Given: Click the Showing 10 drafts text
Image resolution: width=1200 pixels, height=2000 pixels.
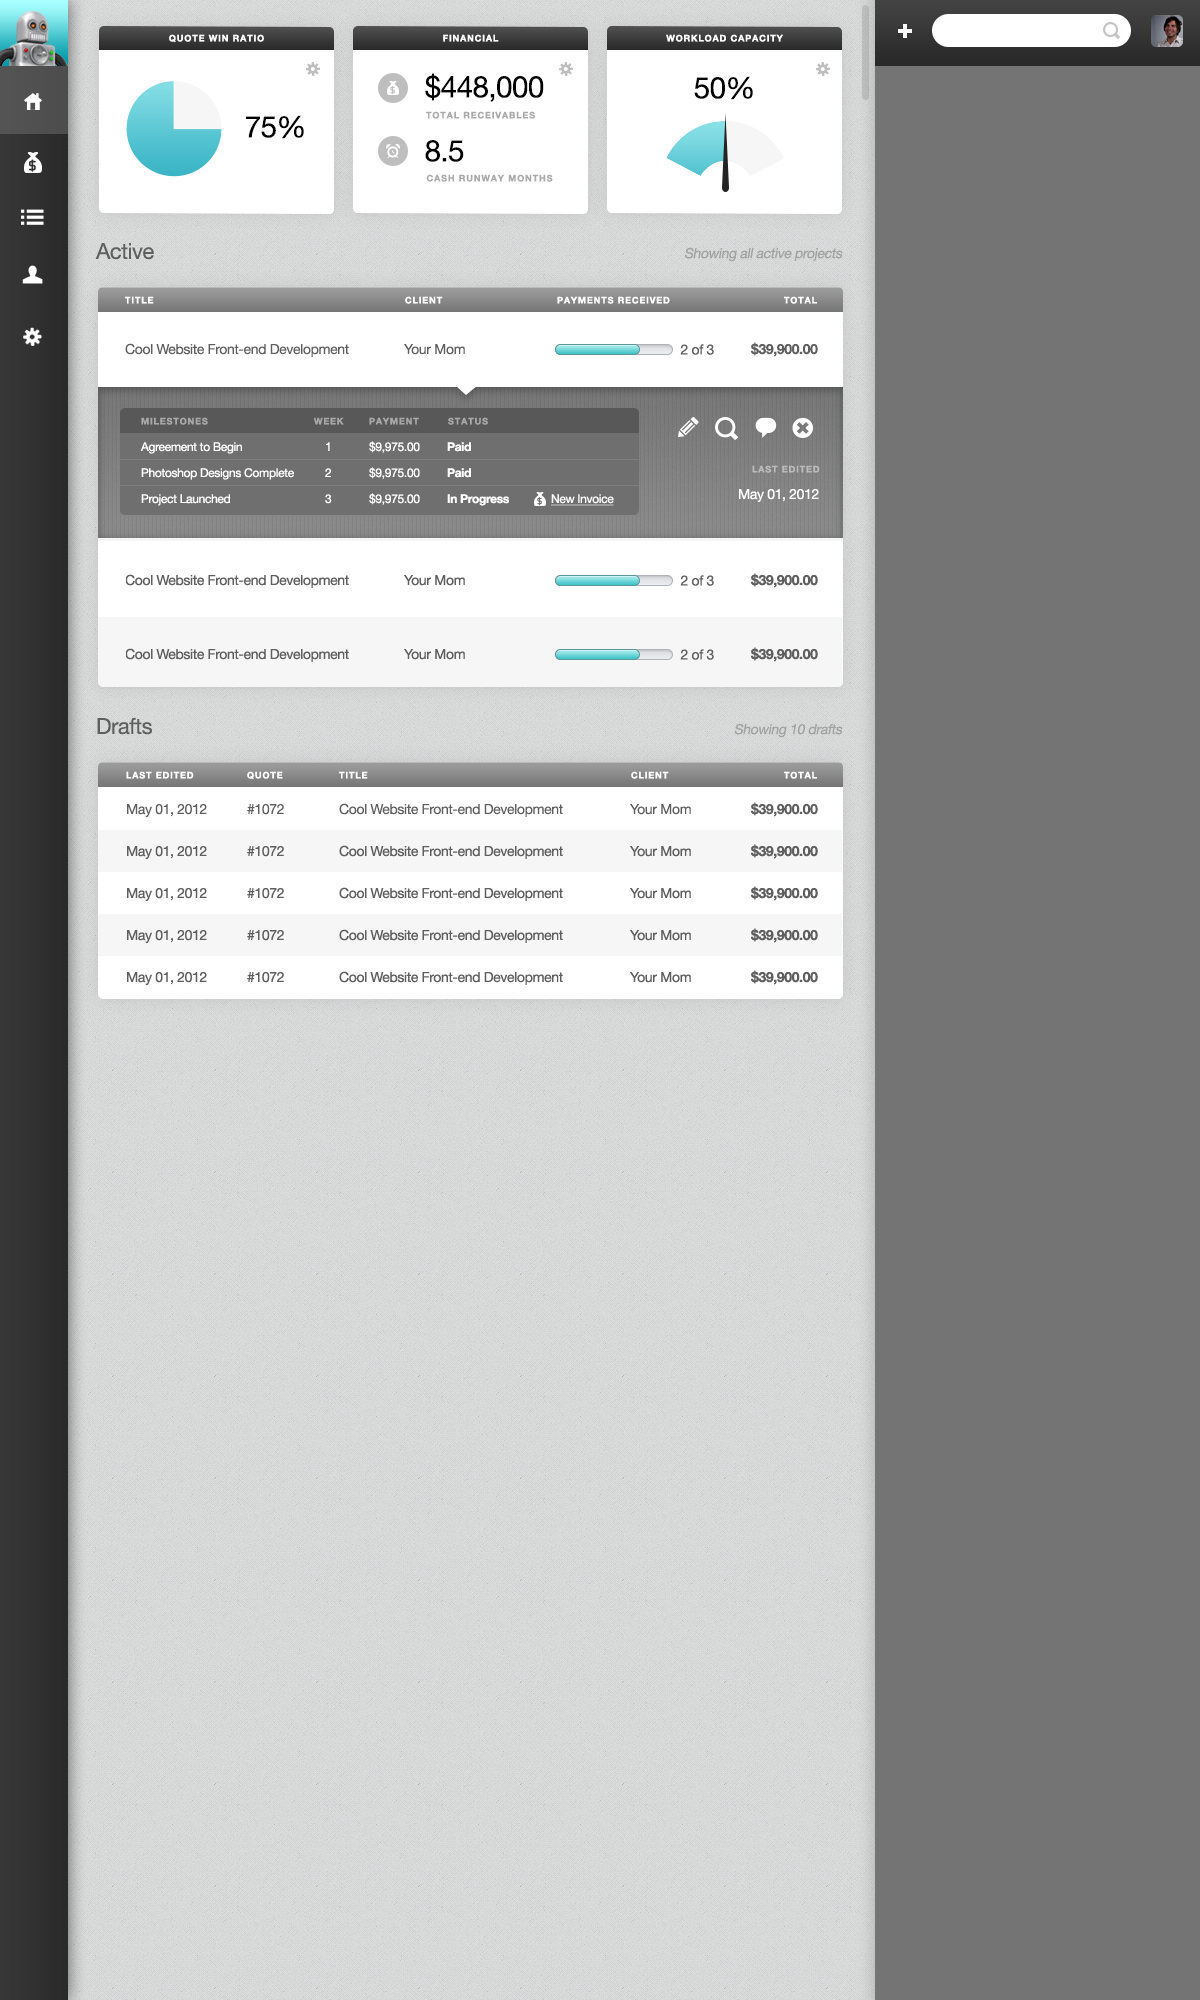Looking at the screenshot, I should [788, 730].
